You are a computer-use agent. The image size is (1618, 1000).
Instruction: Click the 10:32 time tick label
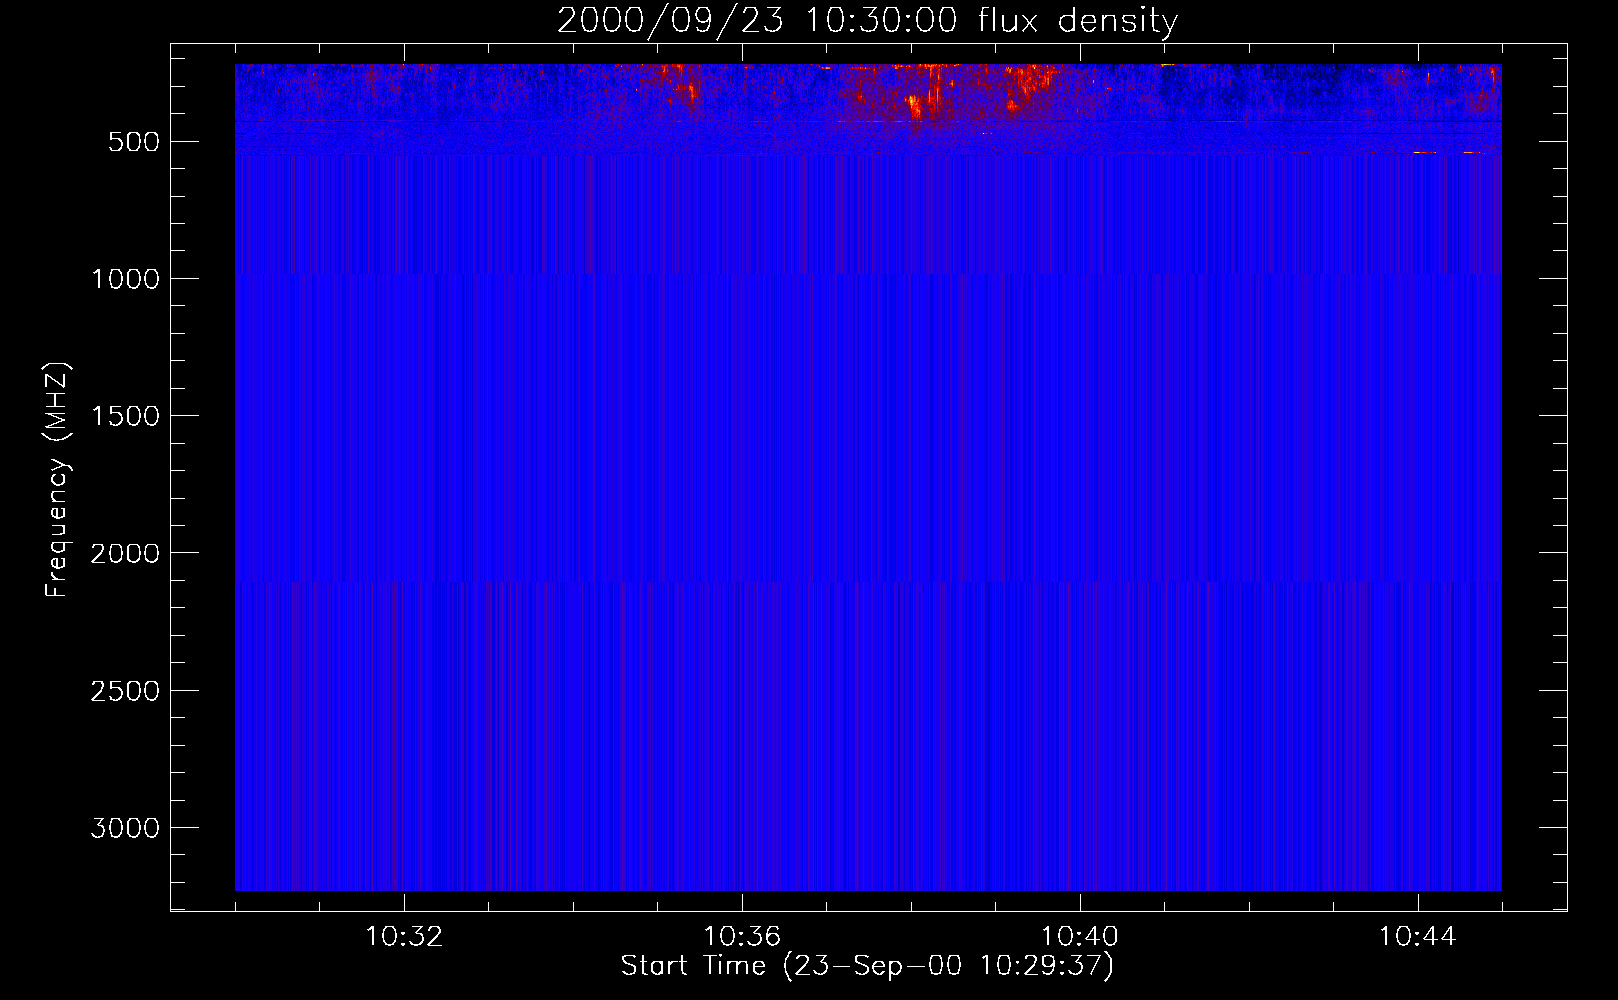point(404,937)
